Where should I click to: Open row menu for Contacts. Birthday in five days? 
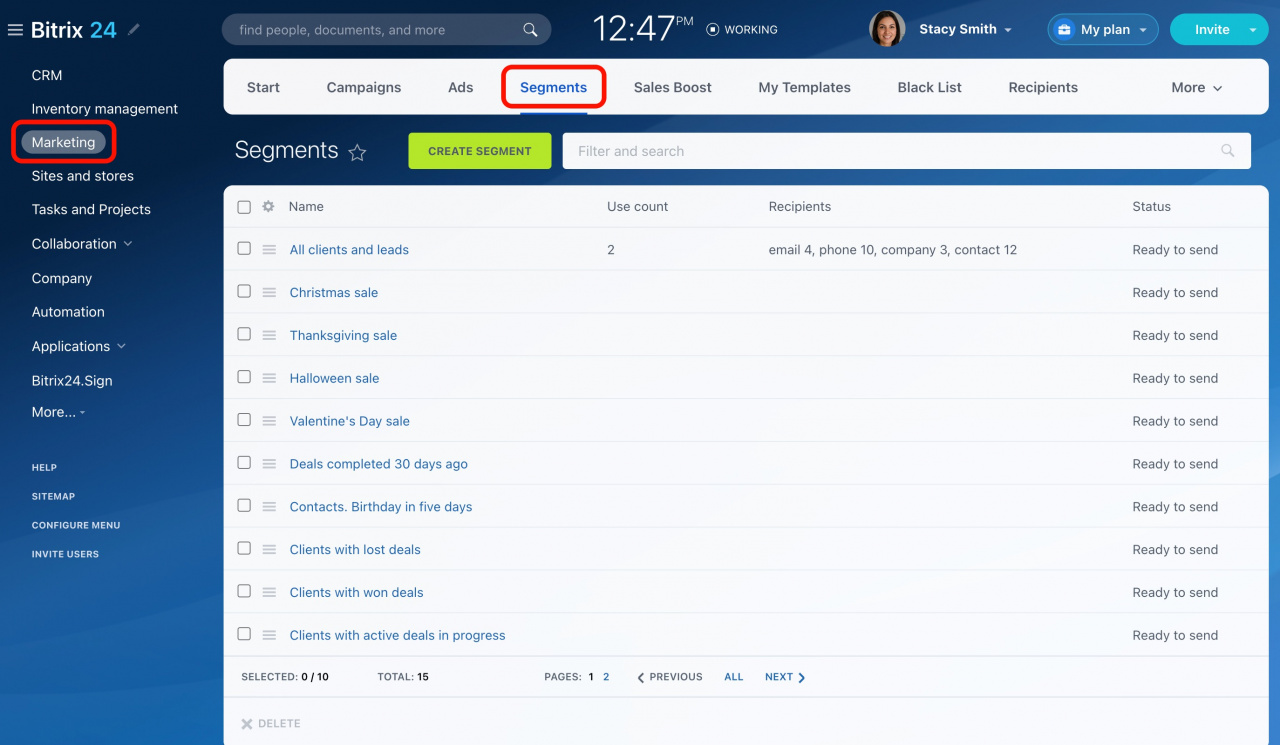[x=269, y=507]
